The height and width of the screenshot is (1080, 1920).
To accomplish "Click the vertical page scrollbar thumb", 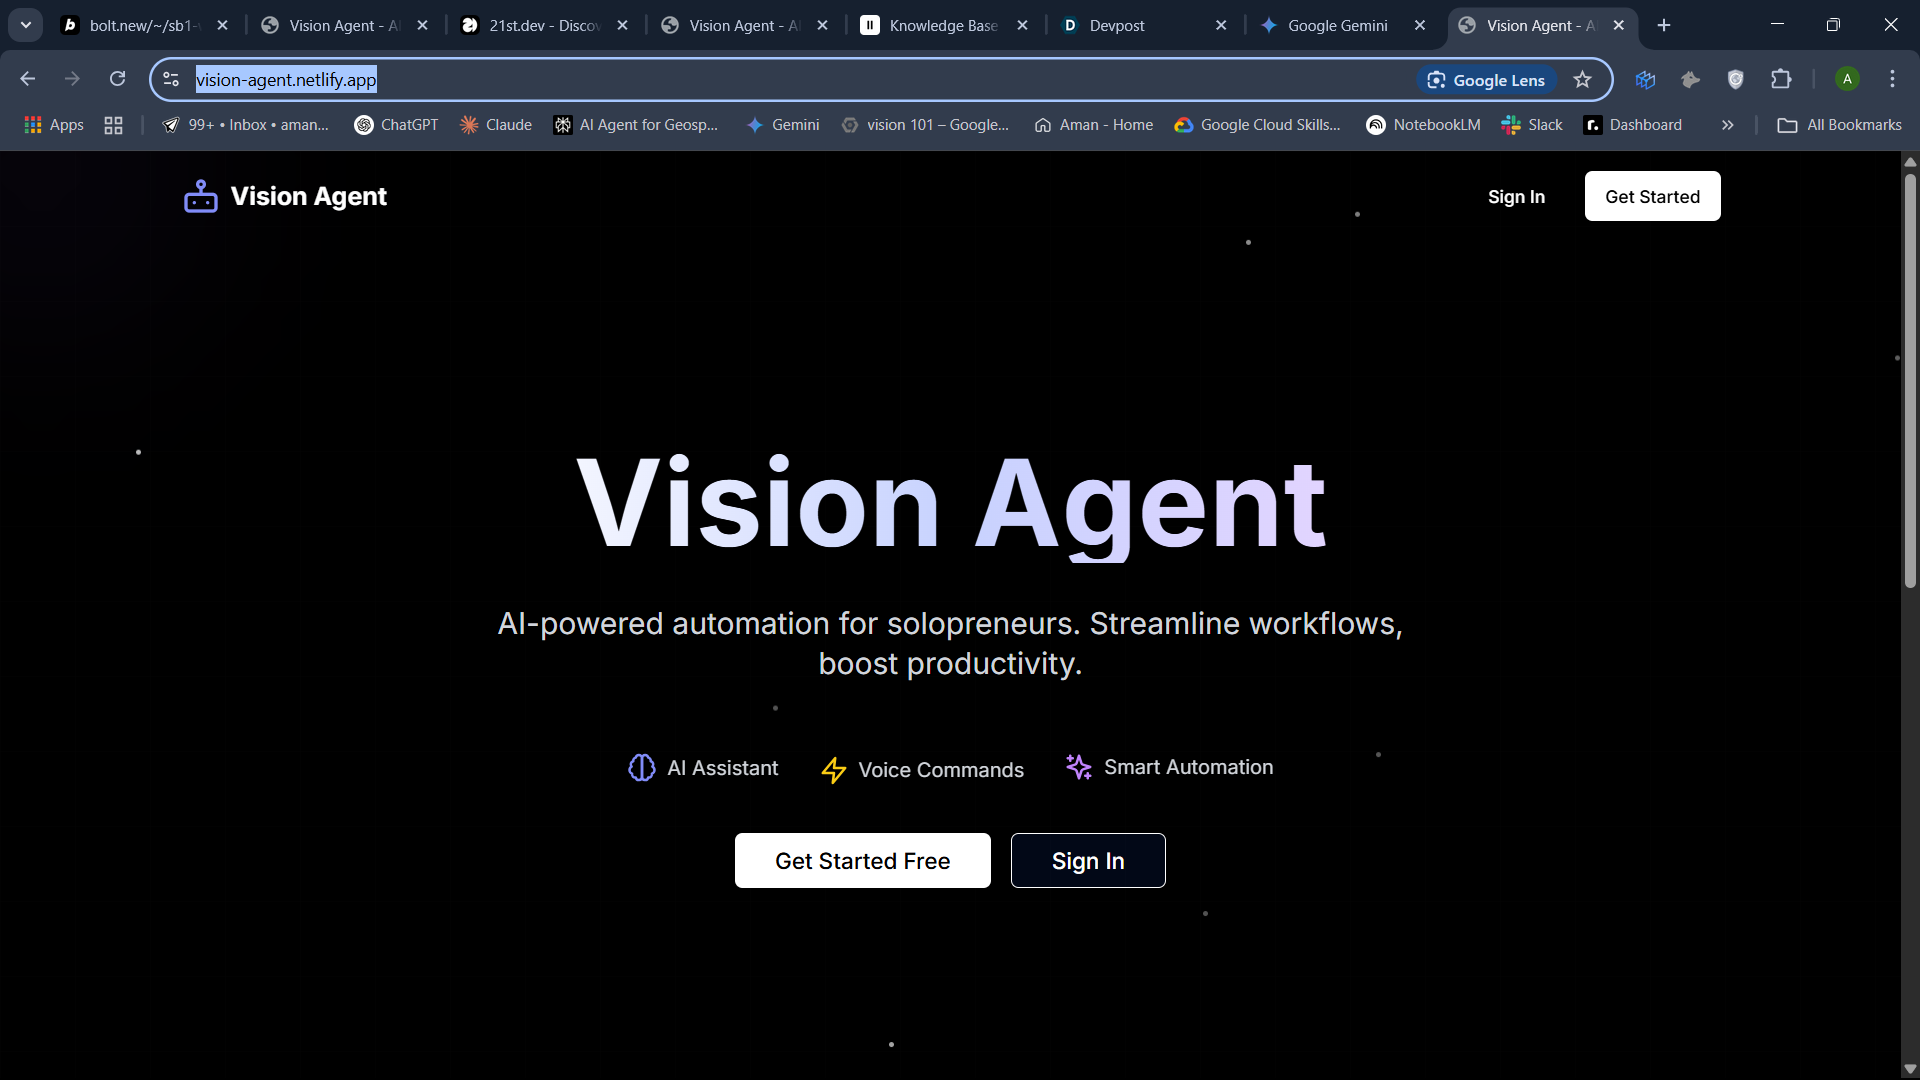I will click(x=1910, y=380).
